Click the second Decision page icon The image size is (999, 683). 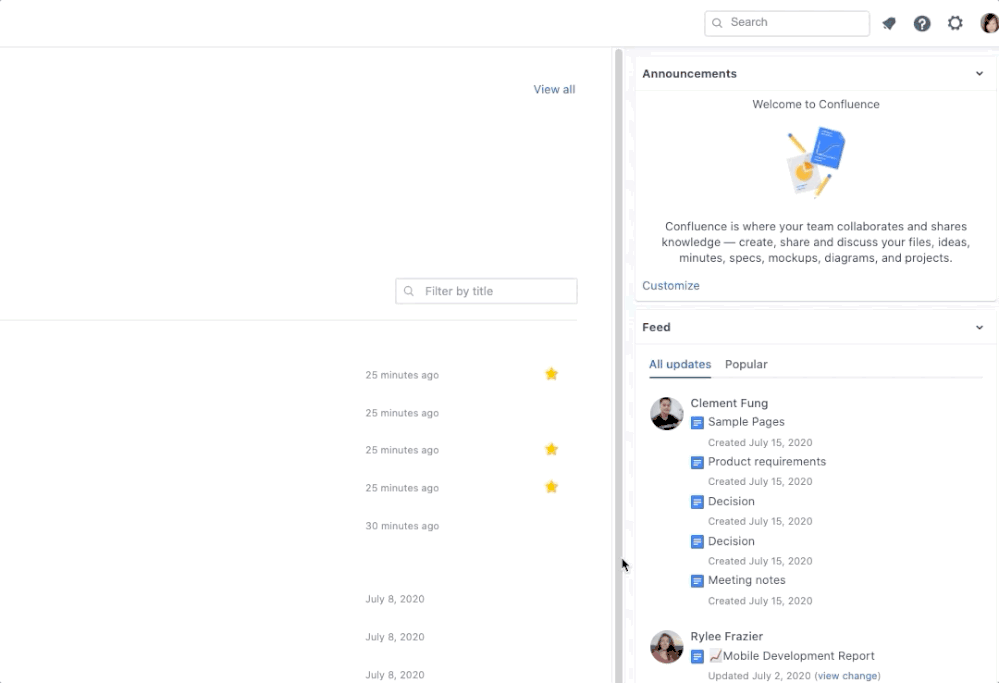697,542
